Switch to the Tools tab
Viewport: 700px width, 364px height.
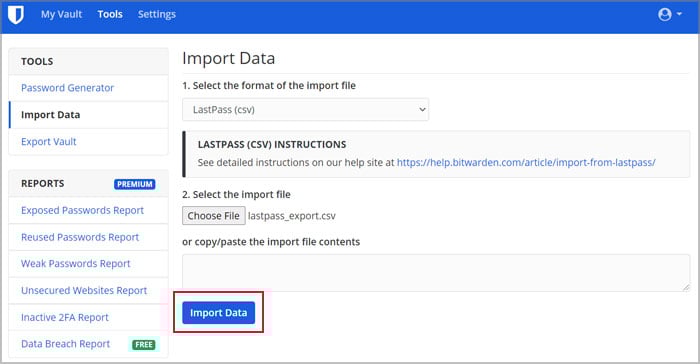coord(110,14)
